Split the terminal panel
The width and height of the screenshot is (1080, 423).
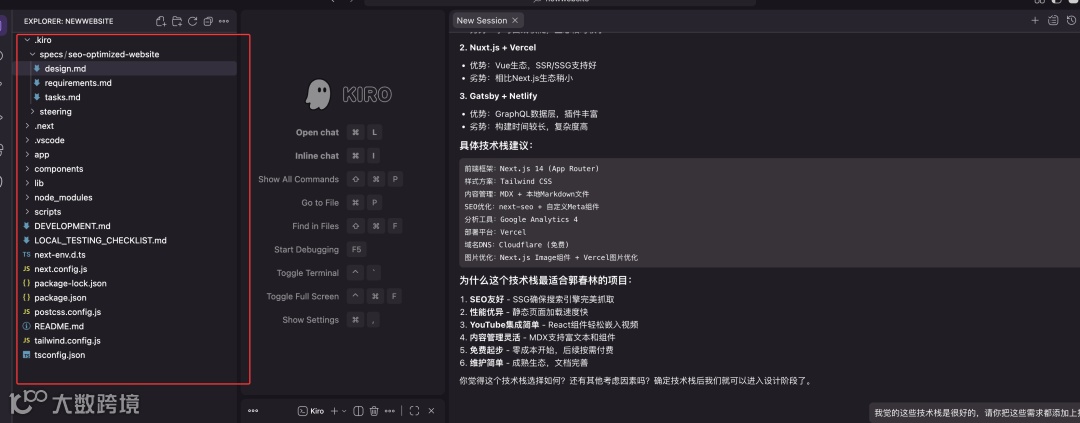tap(358, 411)
